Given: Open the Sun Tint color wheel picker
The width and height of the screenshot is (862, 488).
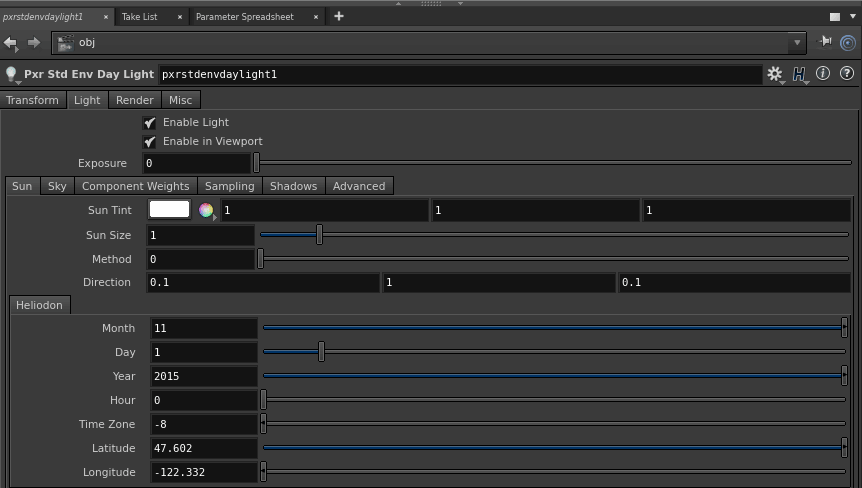Looking at the screenshot, I should [206, 210].
